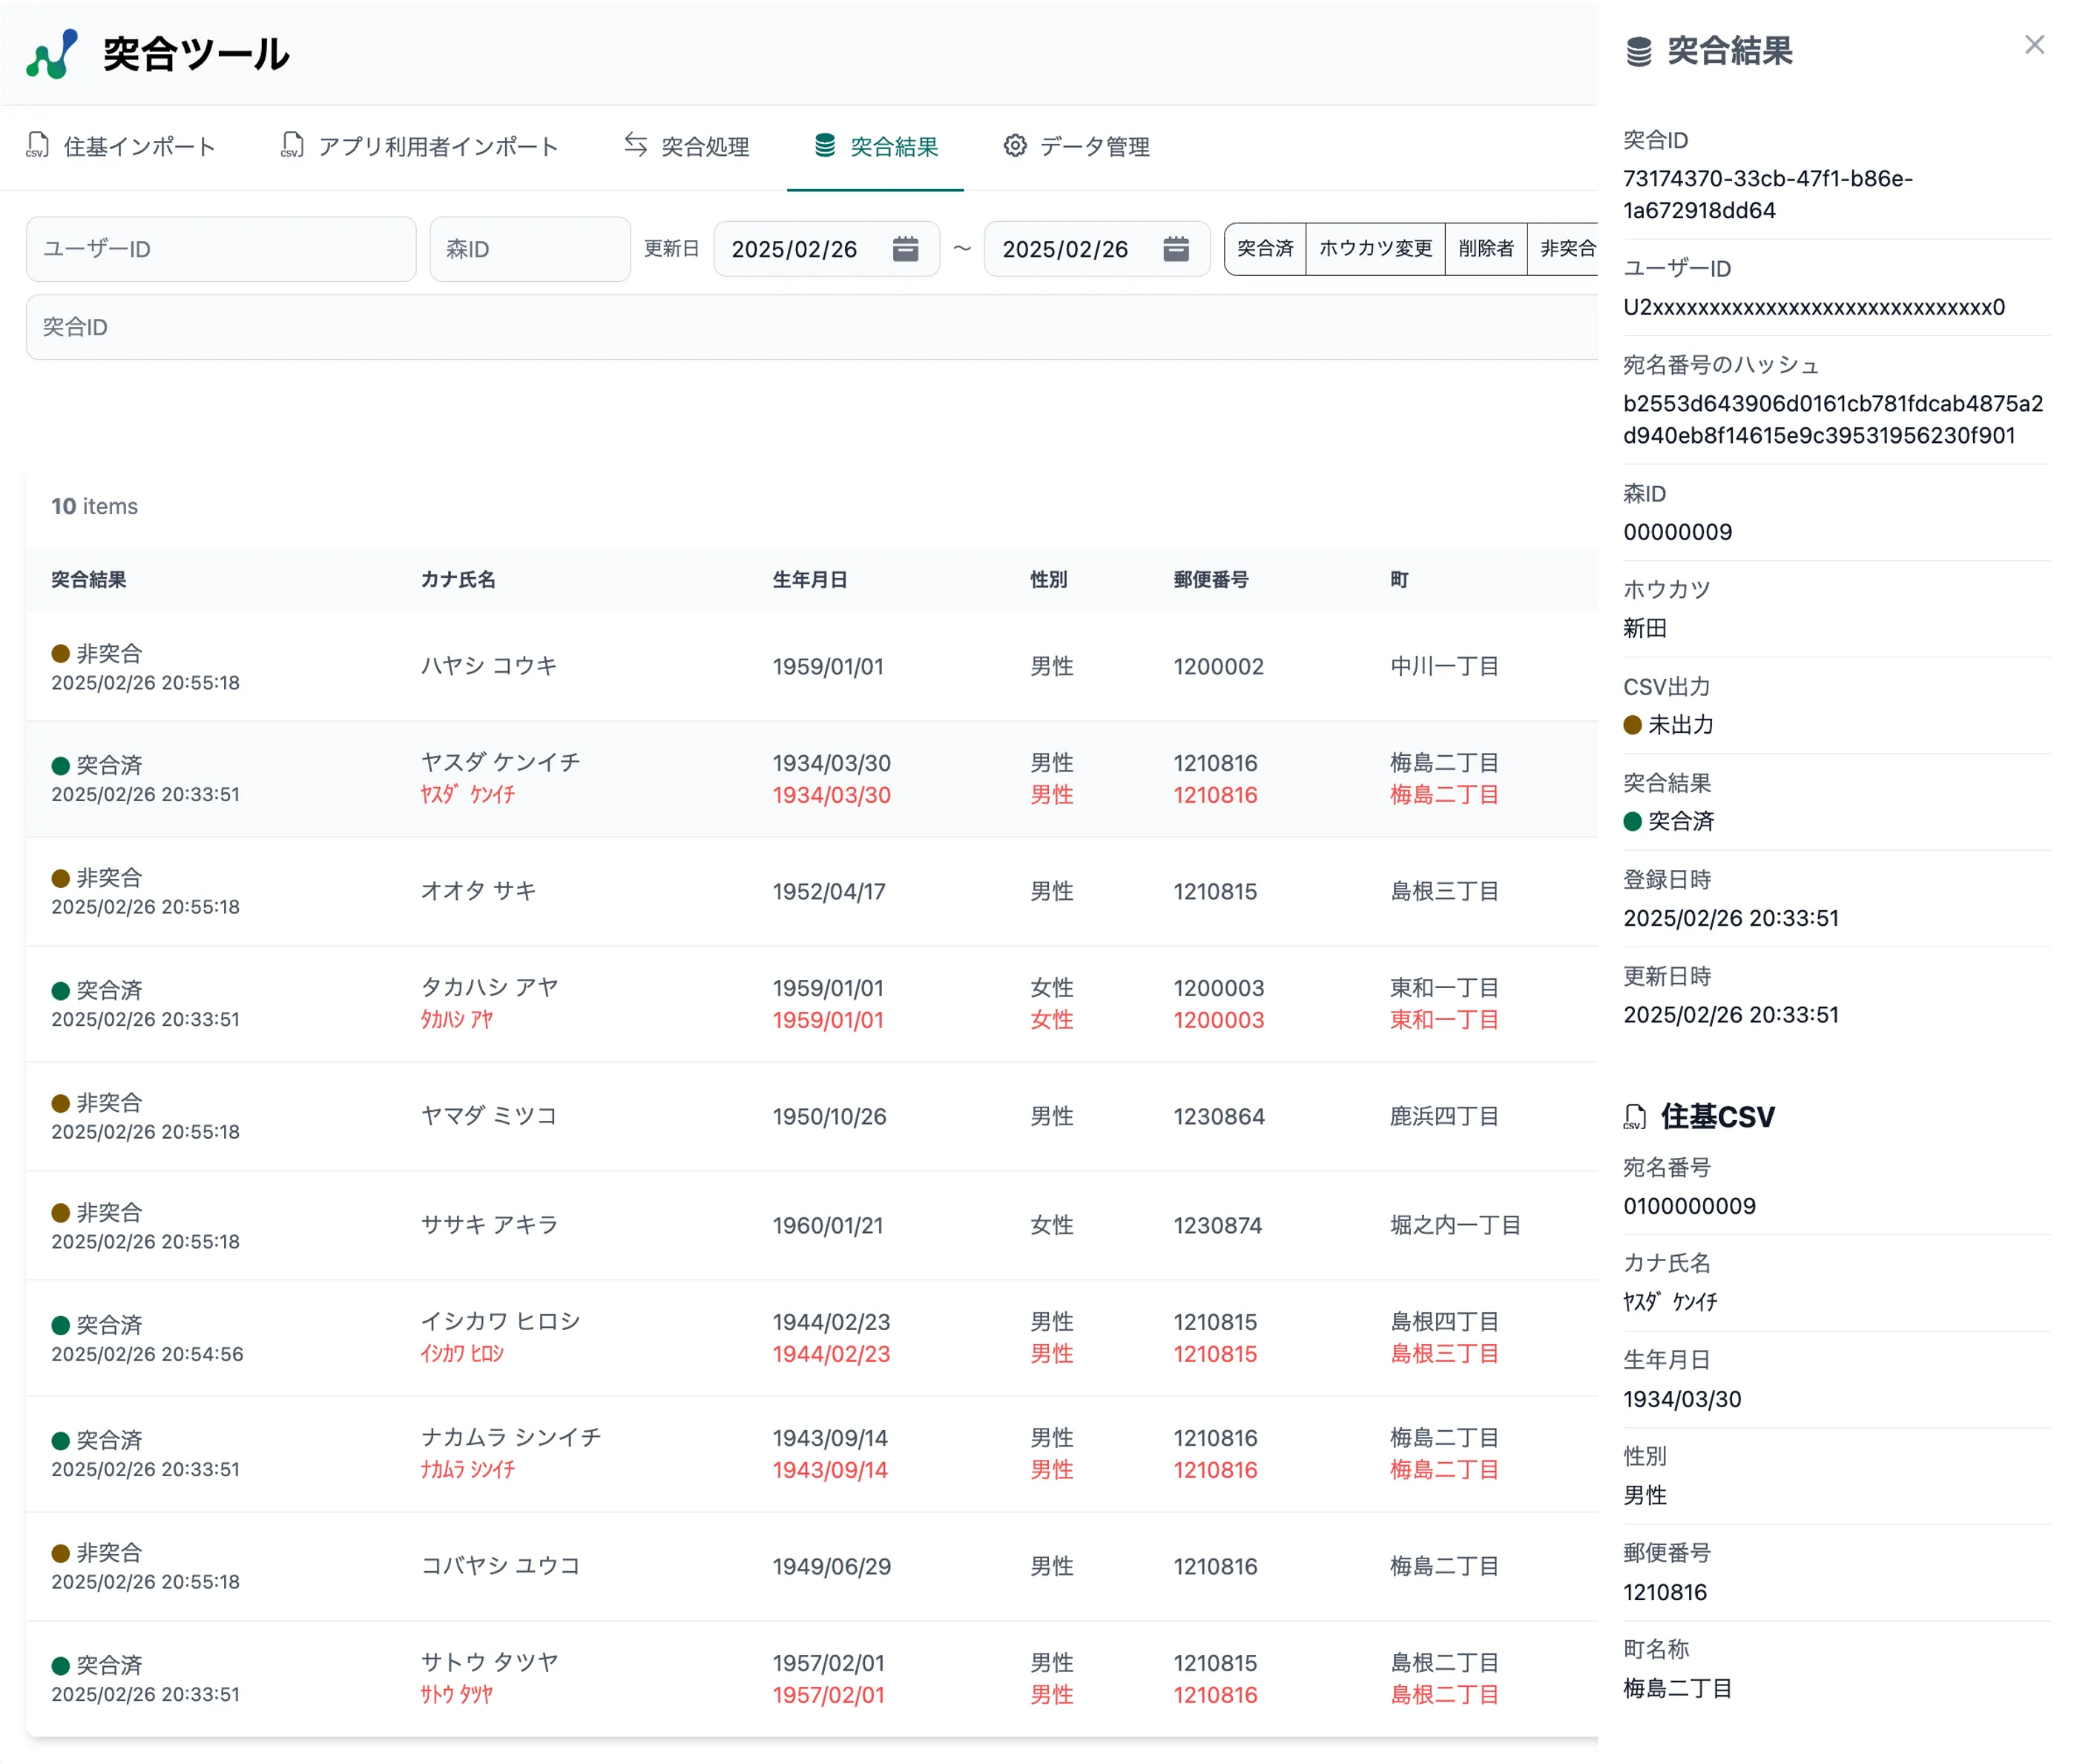Select the タカハシ アヤ result row

[800, 1003]
